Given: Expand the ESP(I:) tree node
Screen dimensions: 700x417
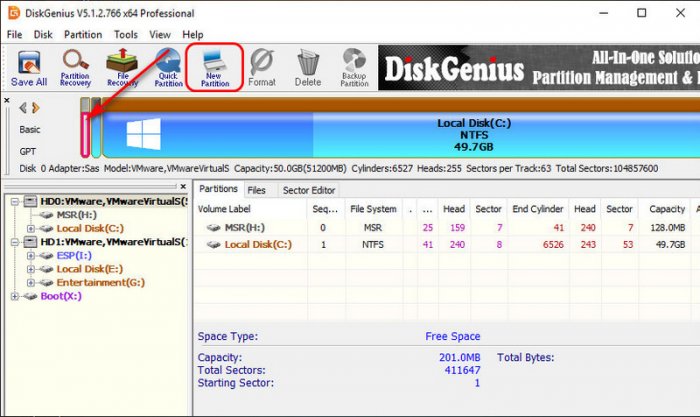Looking at the screenshot, I should click(x=31, y=256).
